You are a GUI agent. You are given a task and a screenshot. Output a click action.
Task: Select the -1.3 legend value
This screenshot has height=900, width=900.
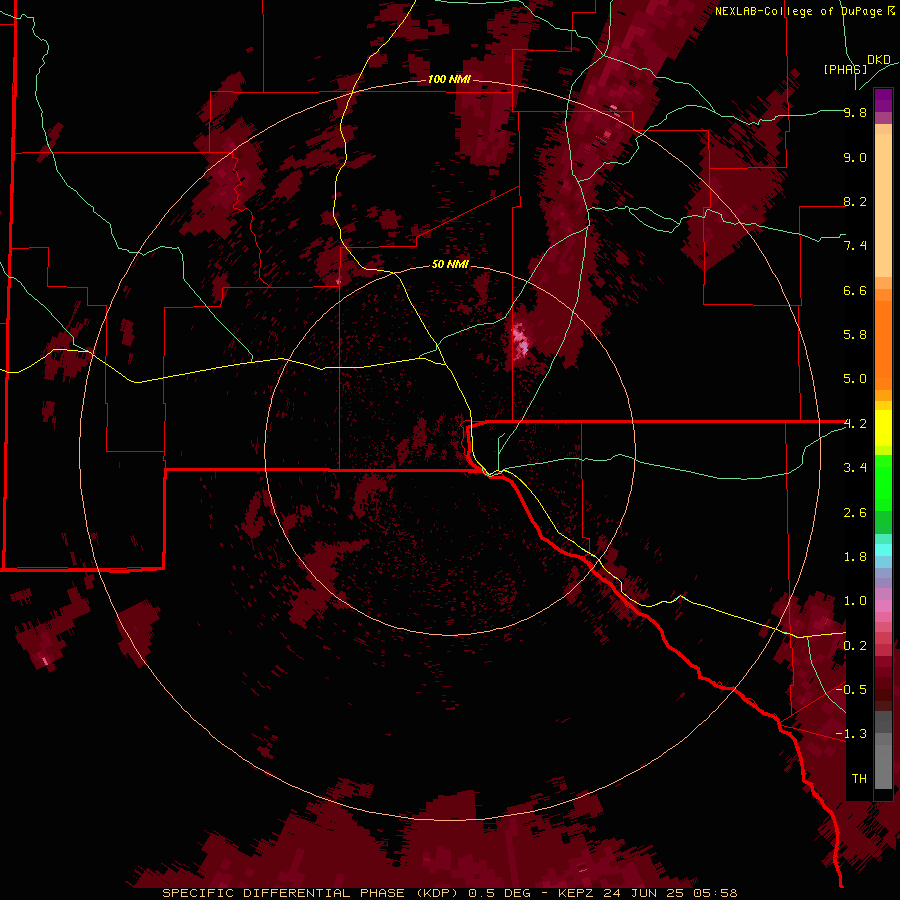click(852, 734)
